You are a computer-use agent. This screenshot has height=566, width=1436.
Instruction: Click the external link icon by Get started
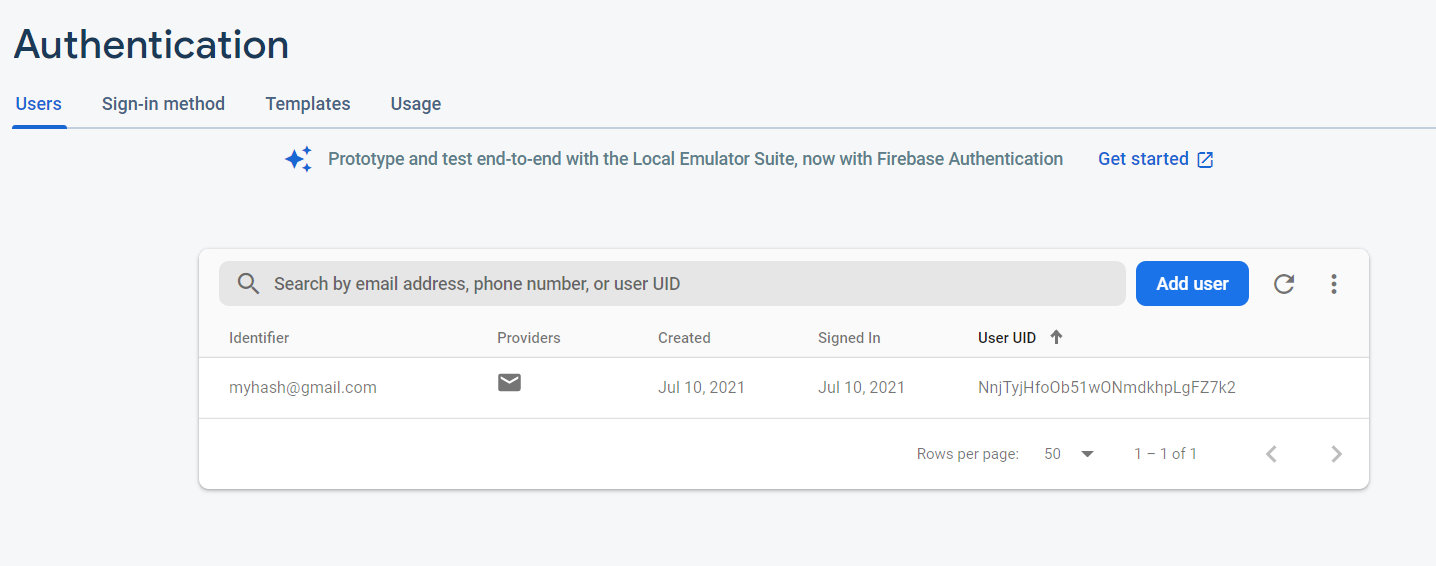click(x=1206, y=160)
